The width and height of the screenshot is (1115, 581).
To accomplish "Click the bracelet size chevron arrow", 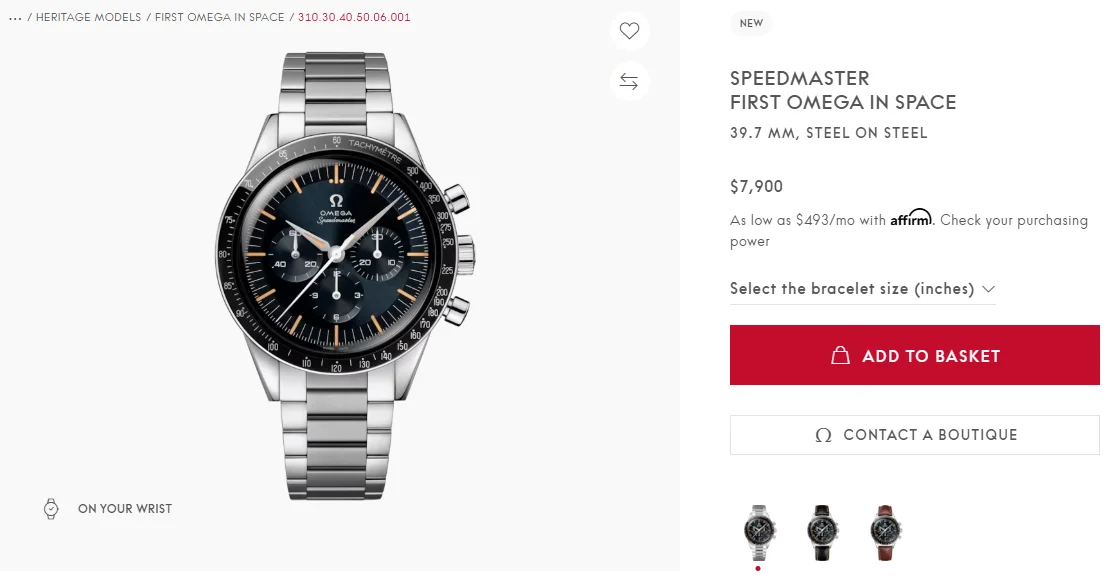I will click(x=988, y=289).
